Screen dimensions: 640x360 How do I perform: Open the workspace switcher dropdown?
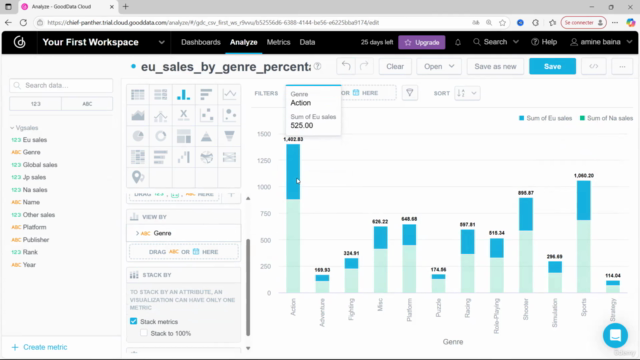162,42
